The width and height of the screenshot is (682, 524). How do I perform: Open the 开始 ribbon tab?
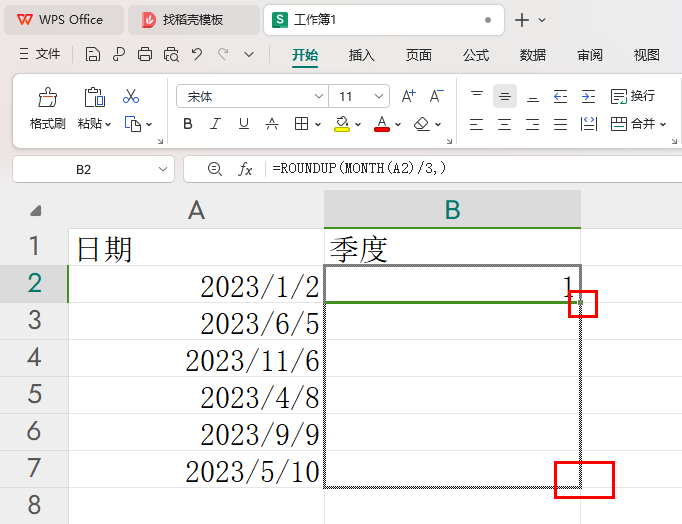(305, 55)
